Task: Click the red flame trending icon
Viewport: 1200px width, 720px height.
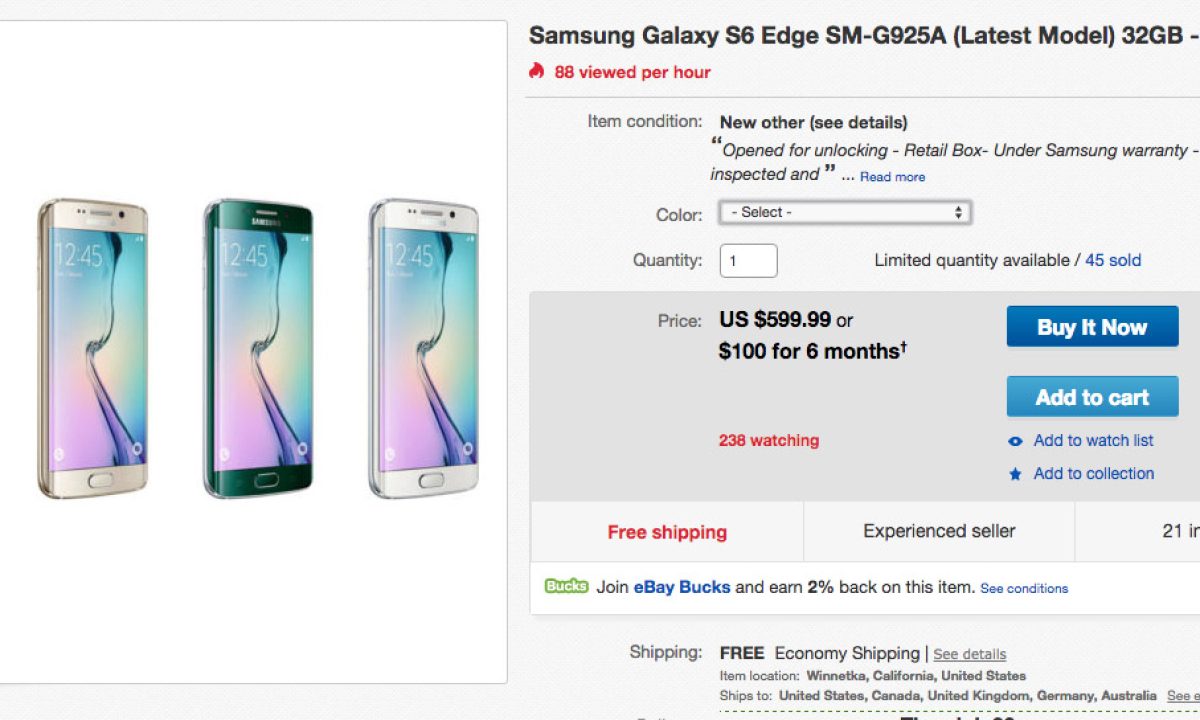Action: coord(537,71)
